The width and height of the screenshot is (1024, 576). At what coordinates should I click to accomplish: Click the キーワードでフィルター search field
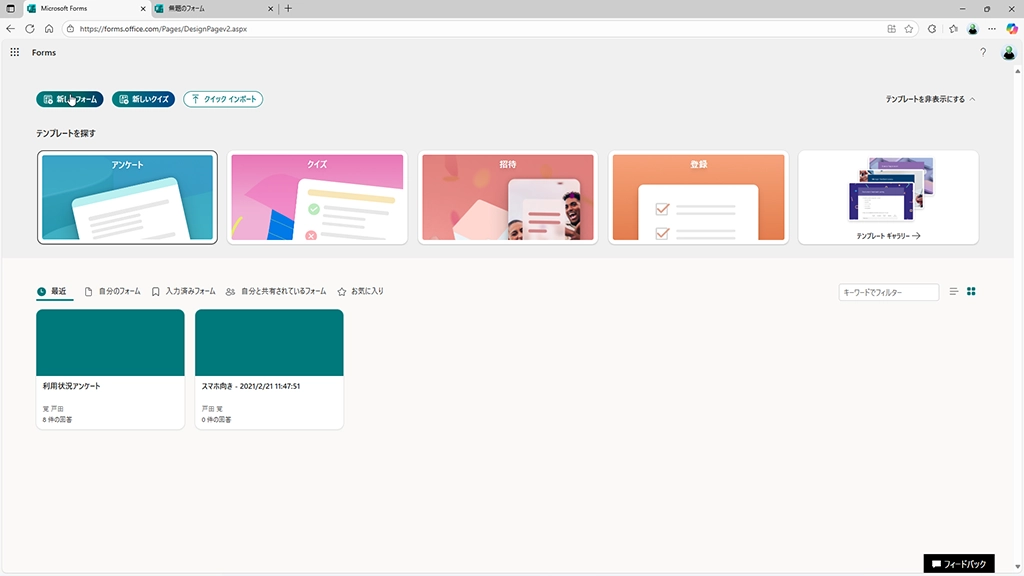pos(888,292)
